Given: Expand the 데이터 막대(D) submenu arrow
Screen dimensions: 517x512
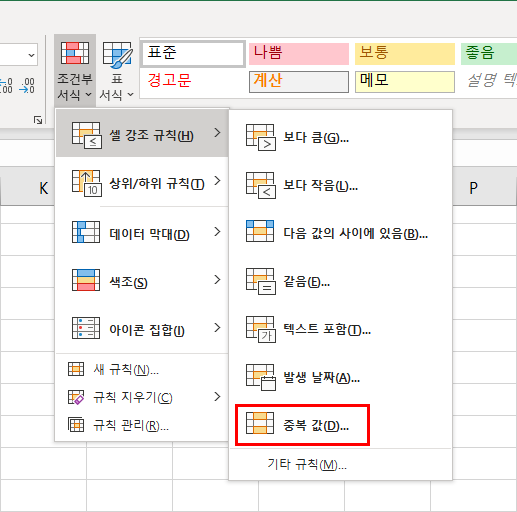Looking at the screenshot, I should click(217, 232).
